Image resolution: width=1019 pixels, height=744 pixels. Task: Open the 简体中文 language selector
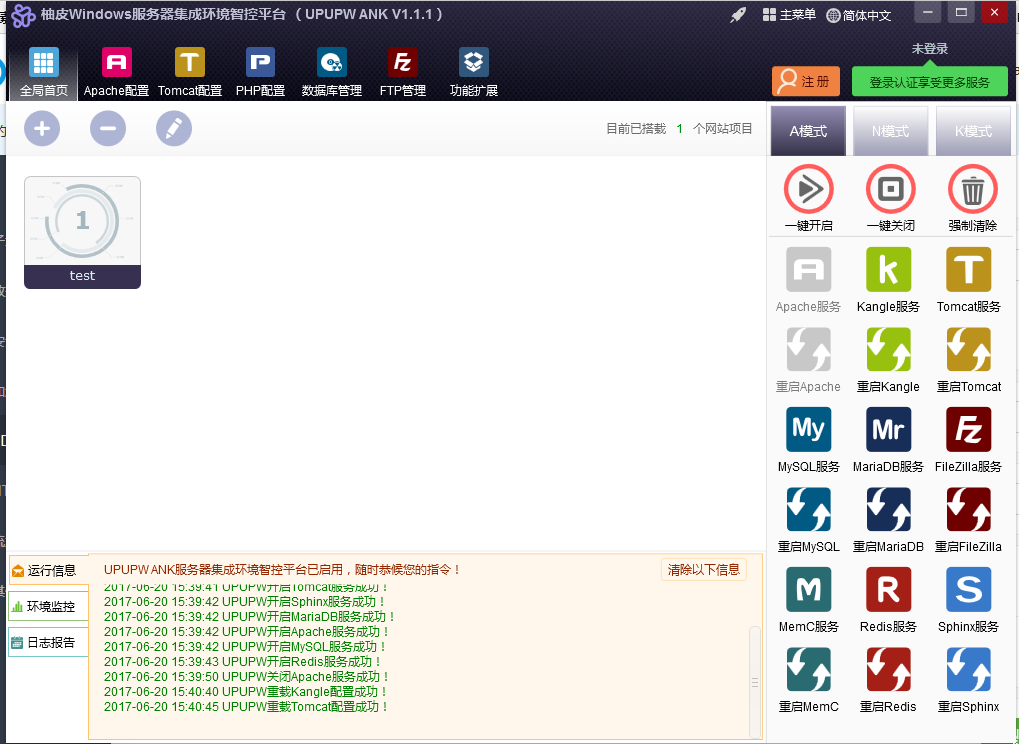(858, 15)
